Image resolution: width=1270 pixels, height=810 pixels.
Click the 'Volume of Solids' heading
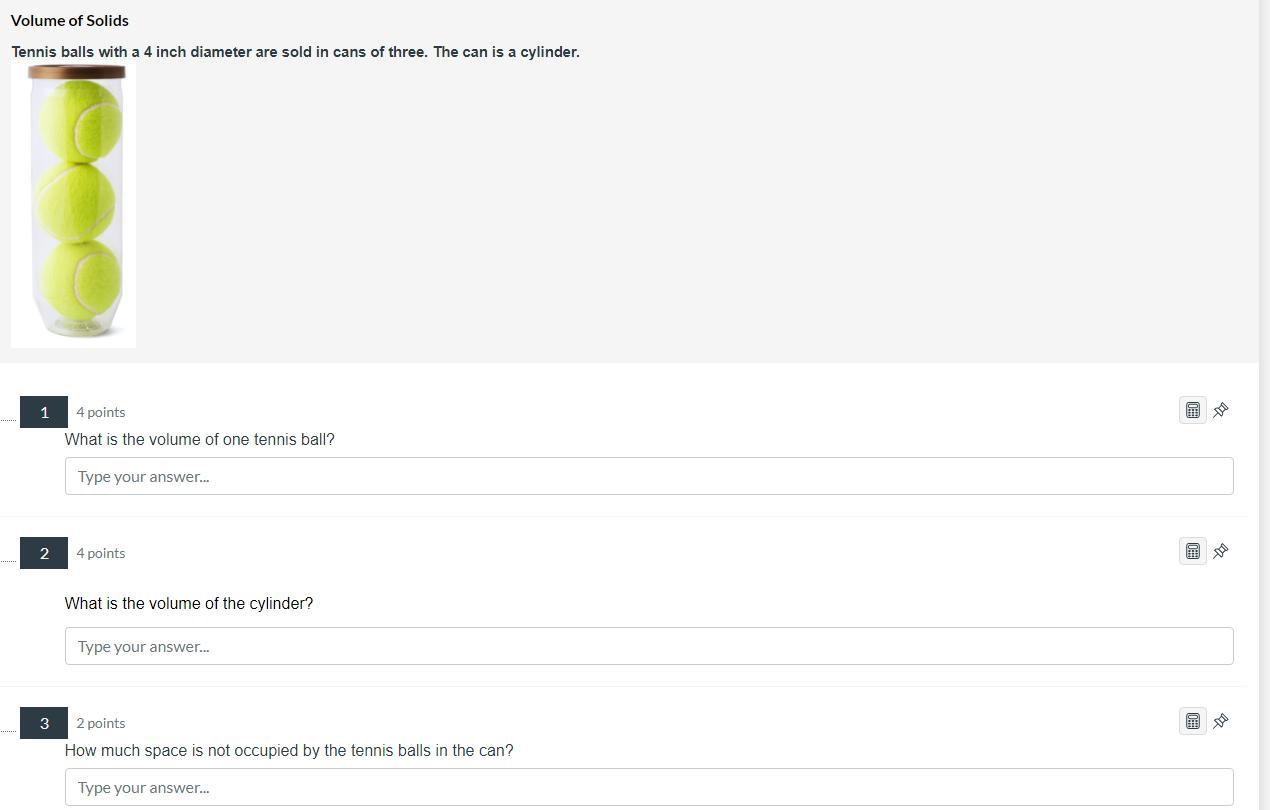point(70,20)
